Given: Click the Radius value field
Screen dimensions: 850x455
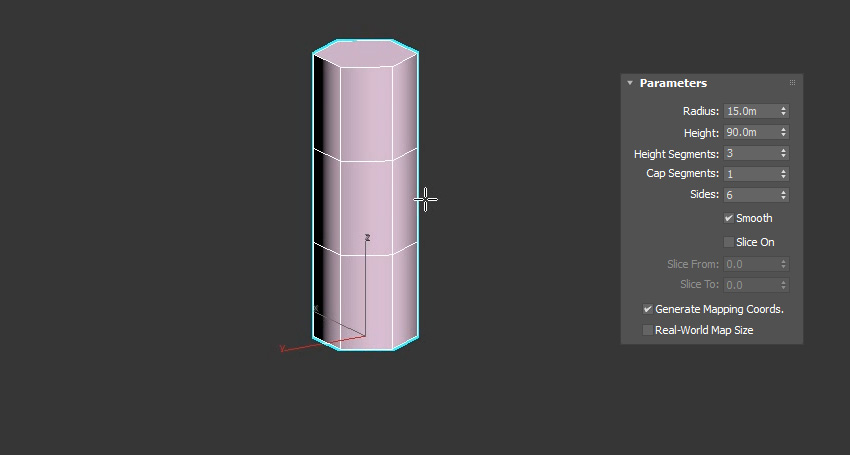Looking at the screenshot, I should (750, 111).
